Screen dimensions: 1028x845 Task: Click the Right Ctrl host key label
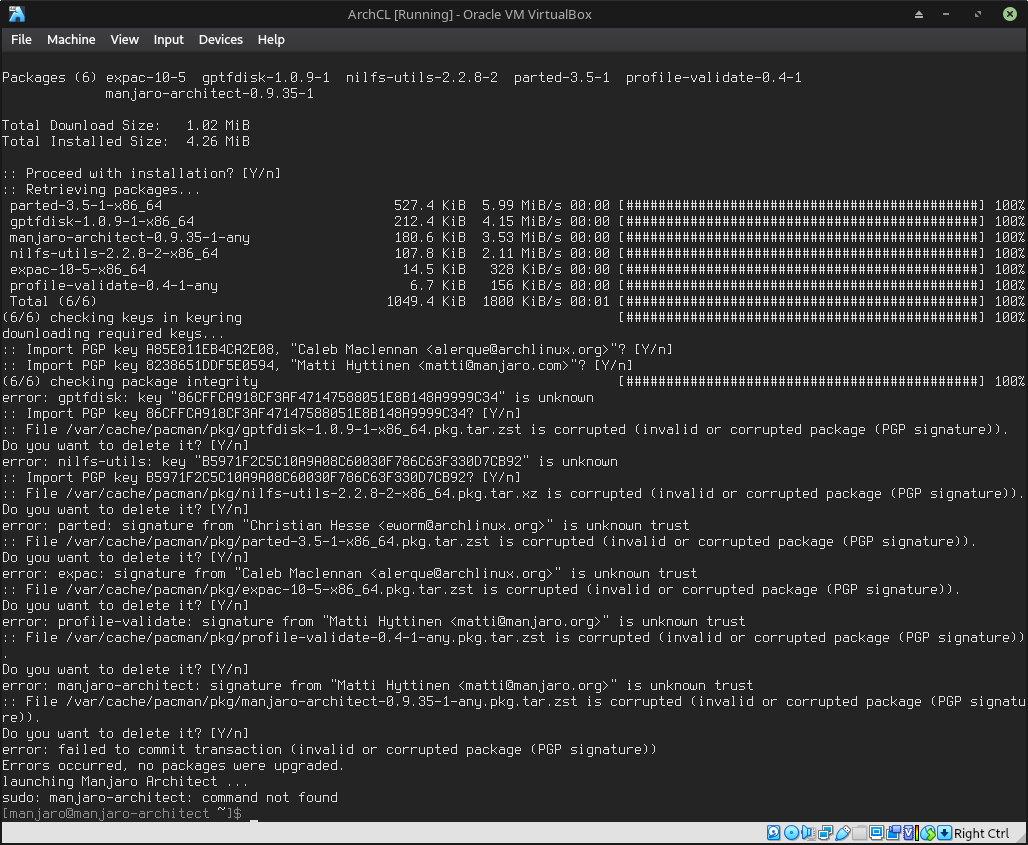[981, 833]
